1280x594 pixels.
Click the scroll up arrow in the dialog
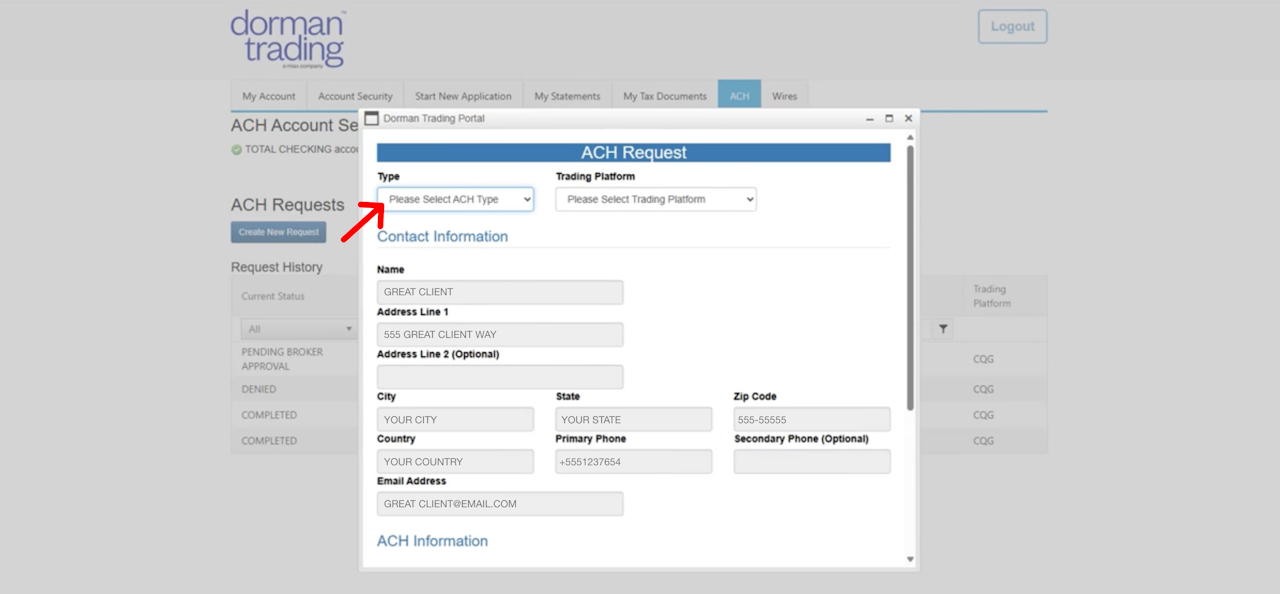tap(910, 138)
